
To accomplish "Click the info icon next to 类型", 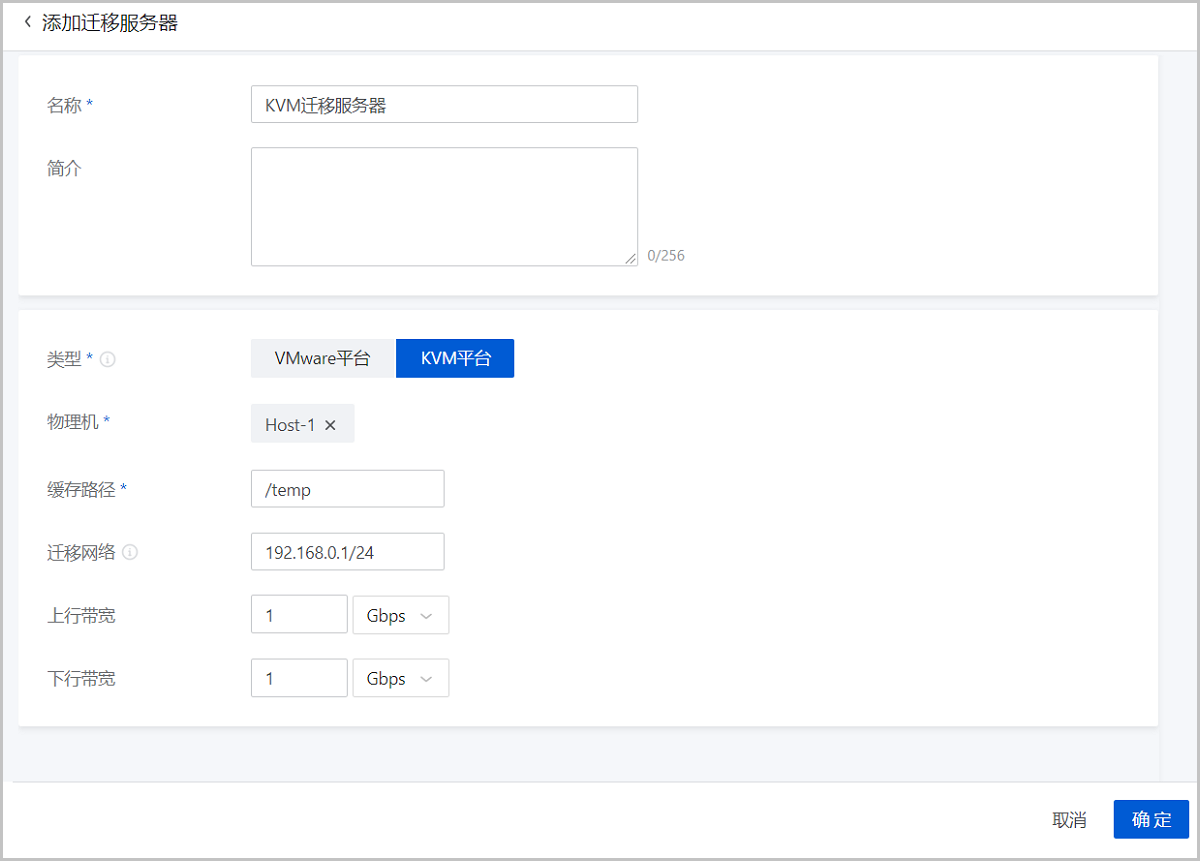I will click(x=108, y=359).
